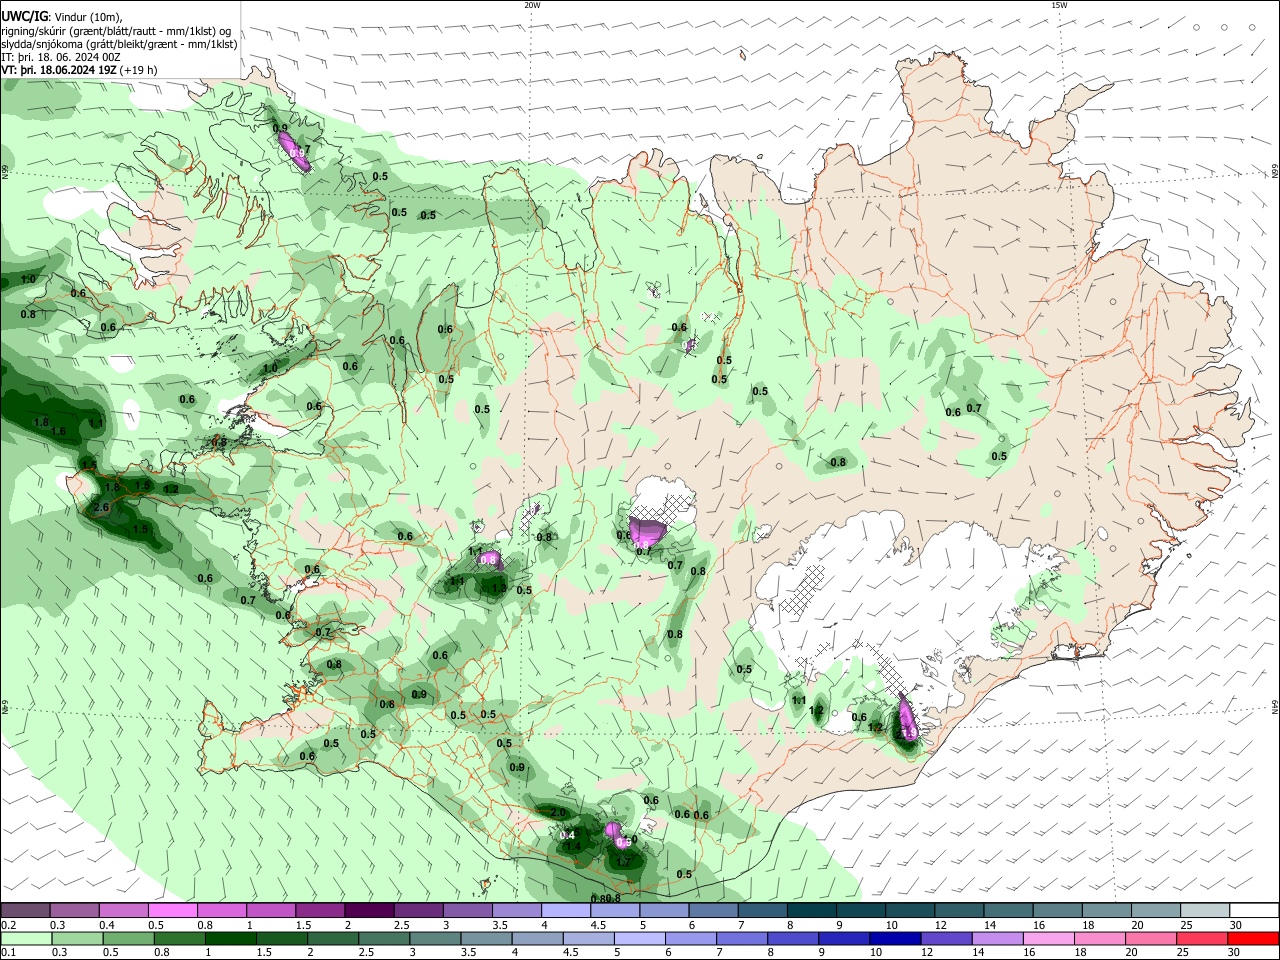Pick the dusky plum swatch labeled 0.2
The image size is (1280, 960).
click(26, 910)
